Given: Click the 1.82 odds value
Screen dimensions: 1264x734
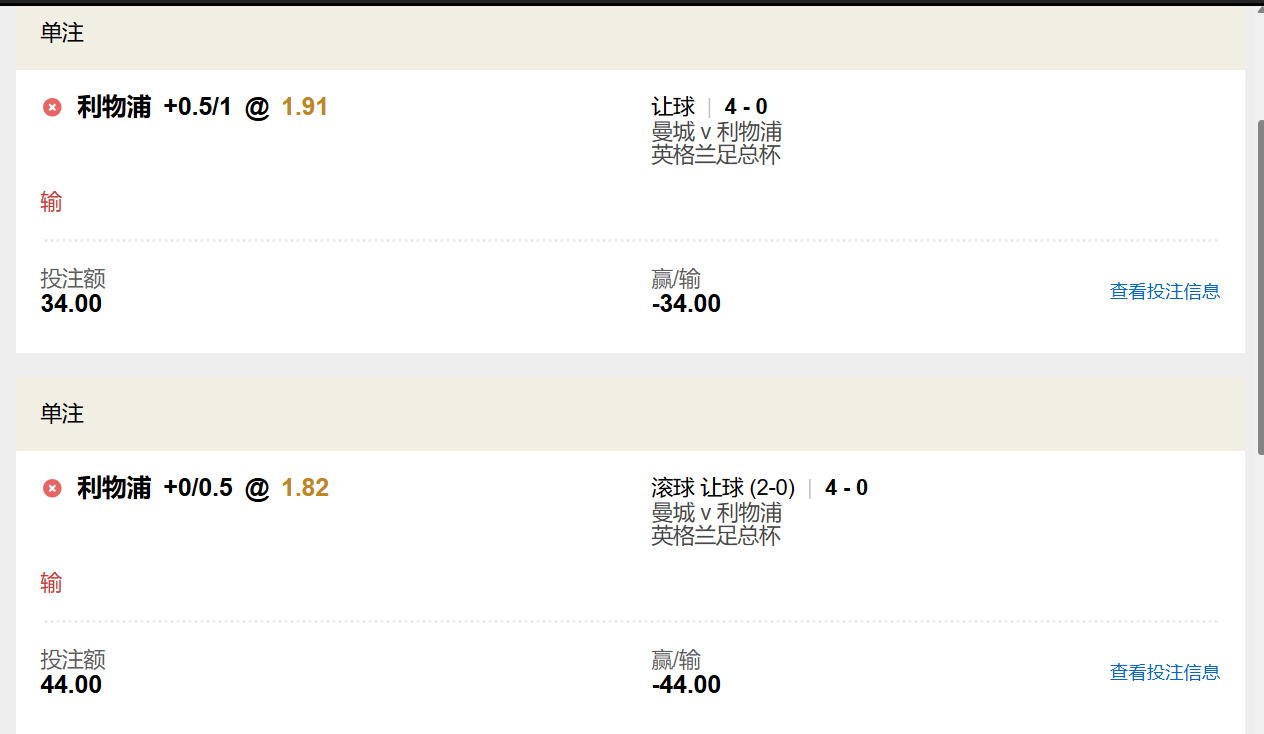Looking at the screenshot, I should click(x=305, y=488).
